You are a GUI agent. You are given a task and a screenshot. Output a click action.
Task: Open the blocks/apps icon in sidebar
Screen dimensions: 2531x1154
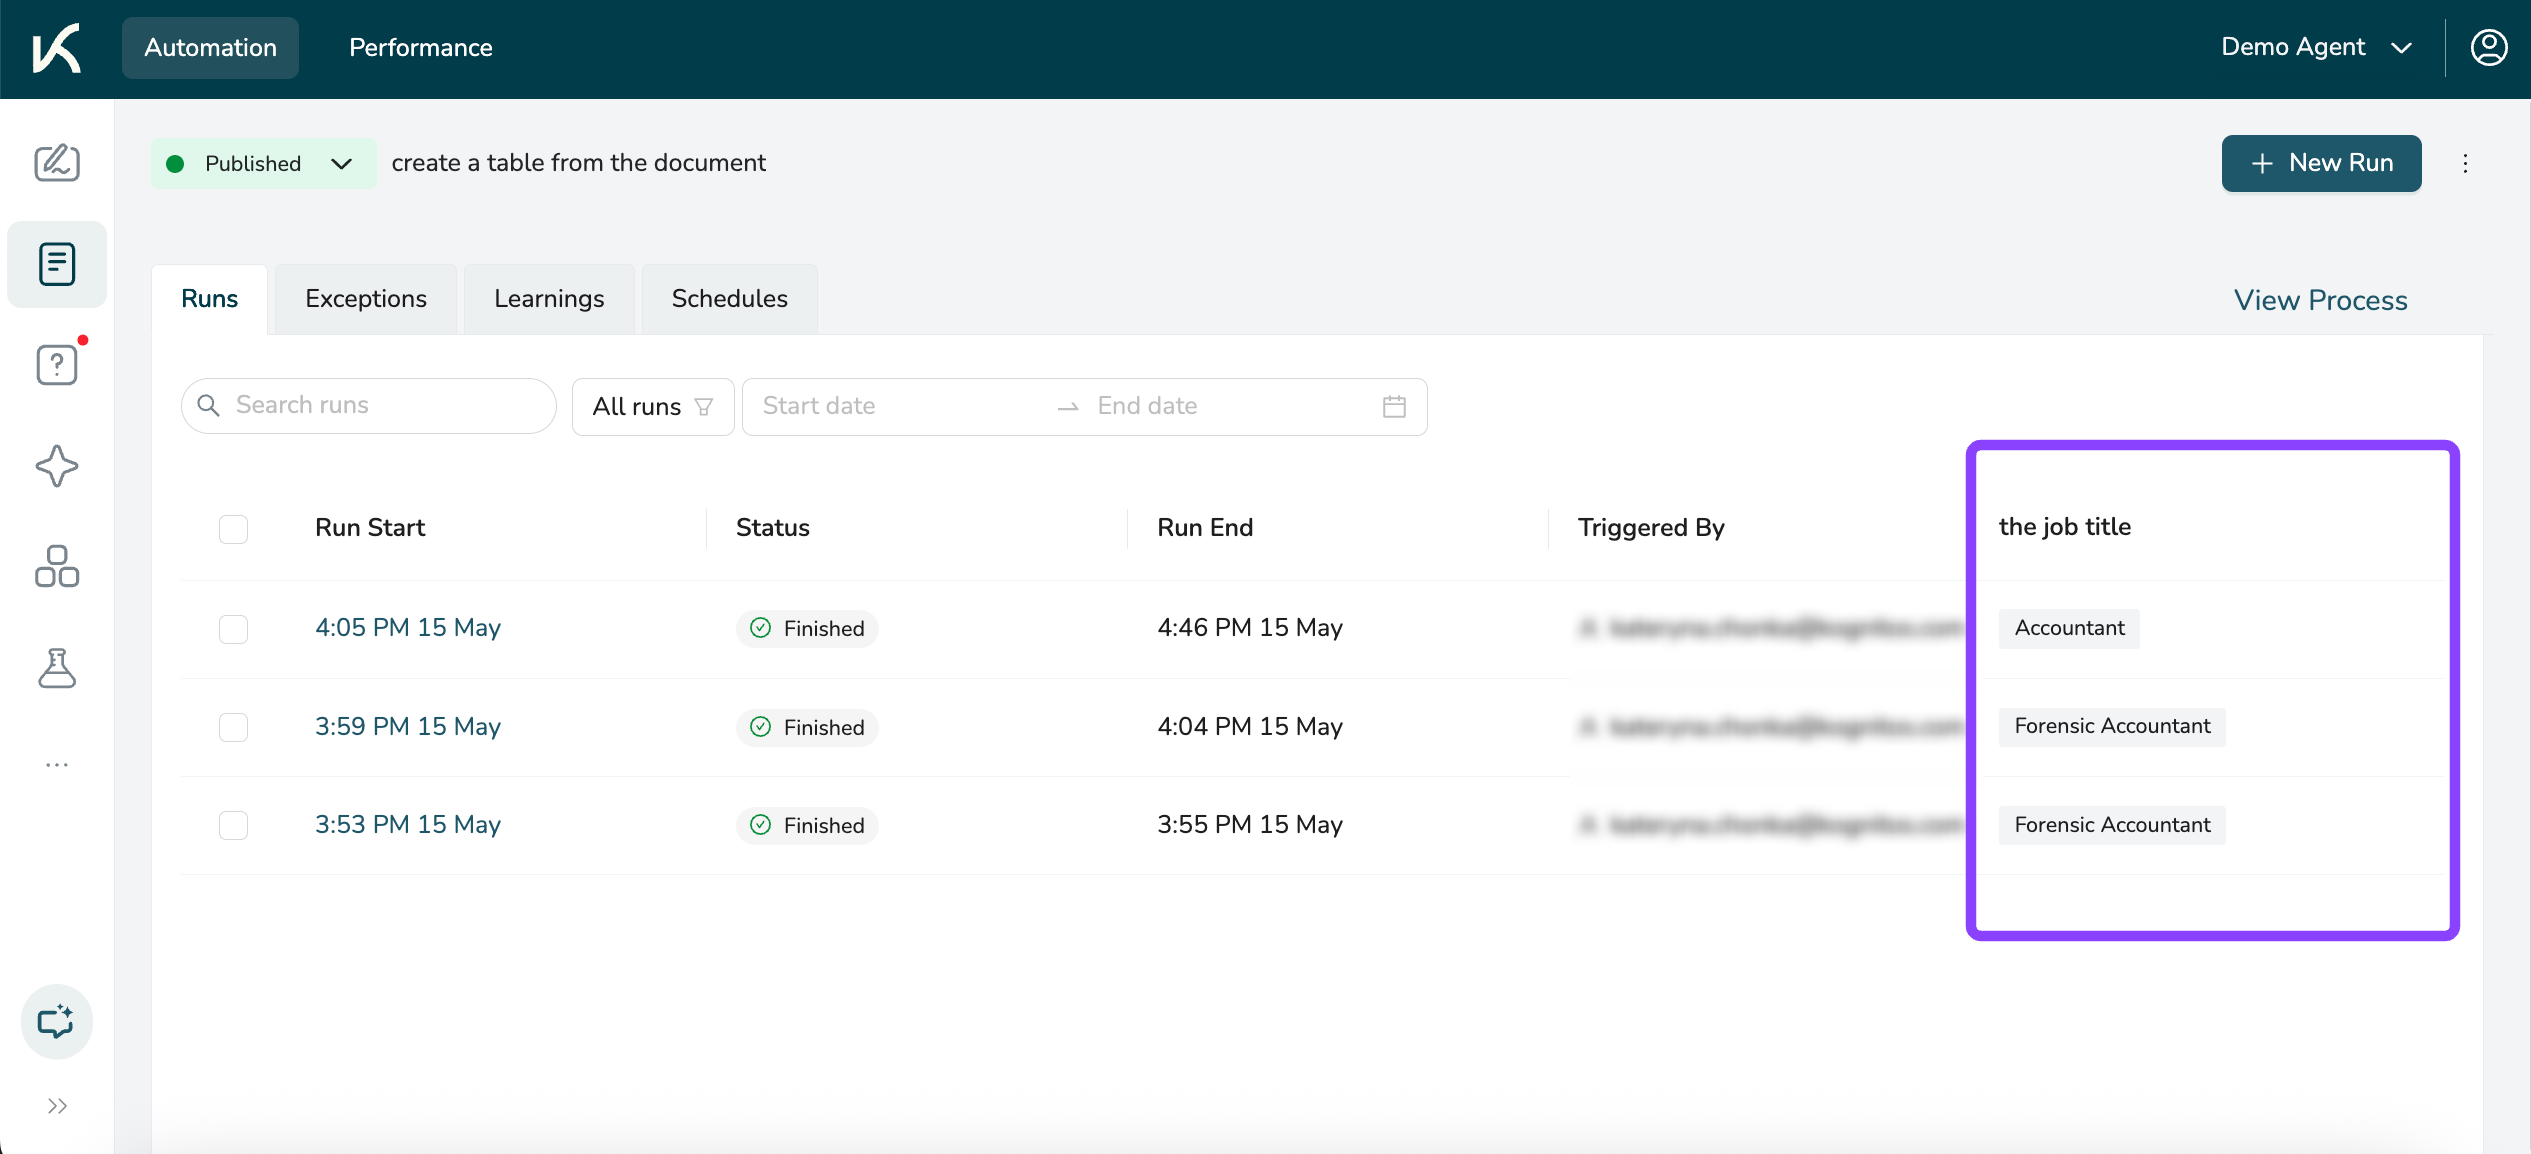(57, 567)
